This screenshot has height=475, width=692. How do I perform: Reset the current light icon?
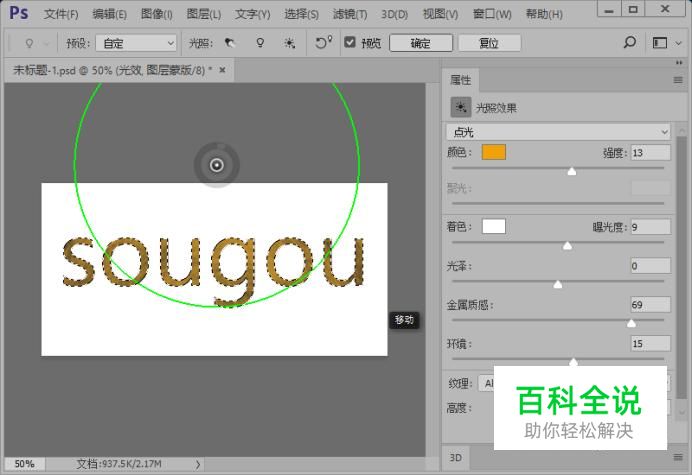323,42
